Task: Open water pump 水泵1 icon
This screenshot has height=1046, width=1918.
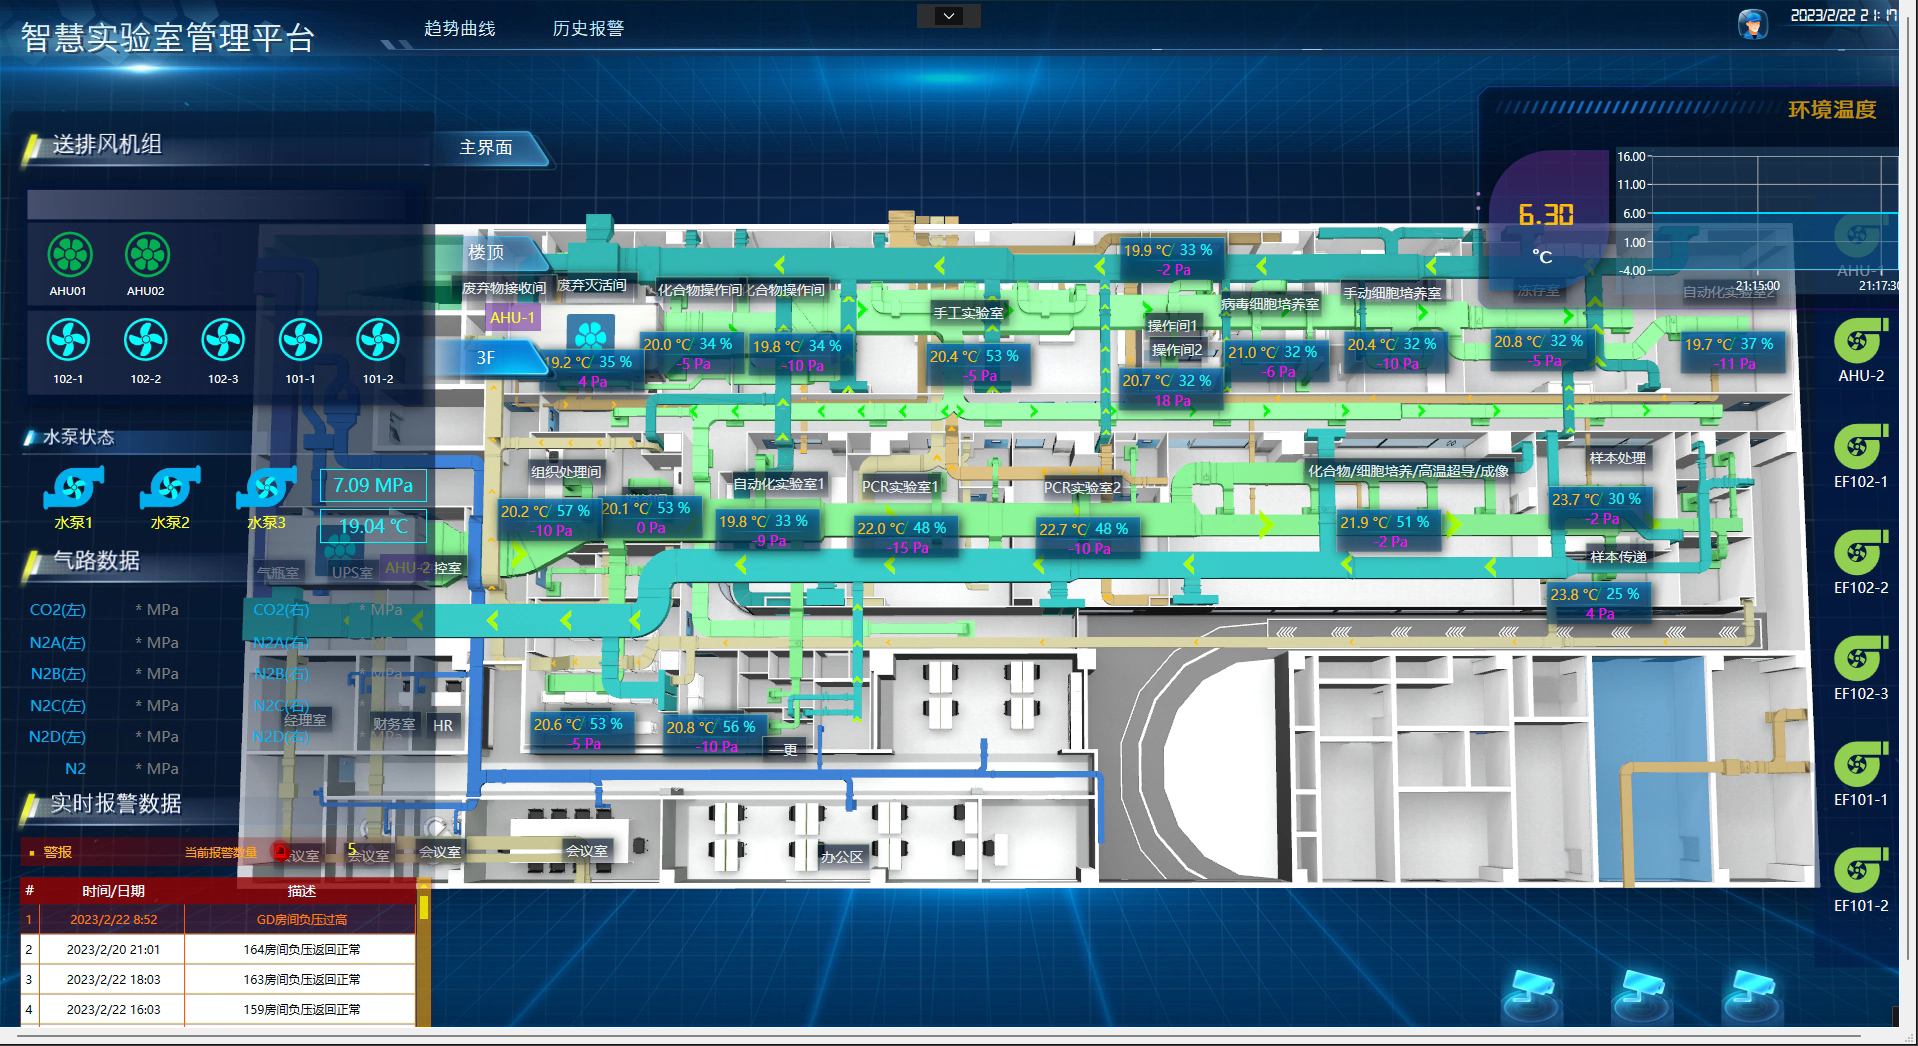Action: [x=74, y=488]
